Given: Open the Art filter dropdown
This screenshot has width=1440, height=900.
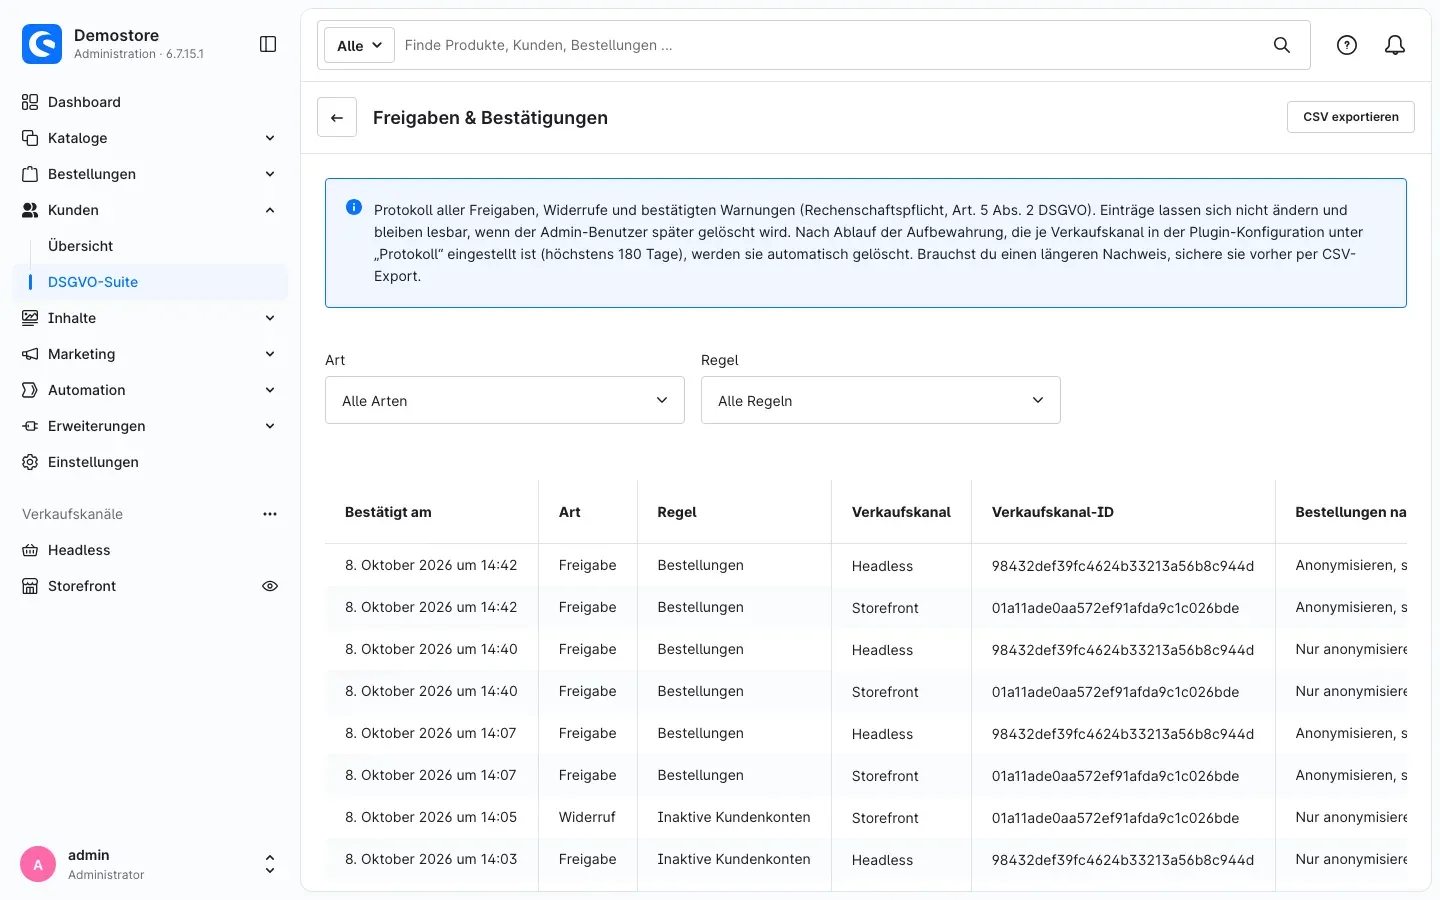Looking at the screenshot, I should click(505, 400).
